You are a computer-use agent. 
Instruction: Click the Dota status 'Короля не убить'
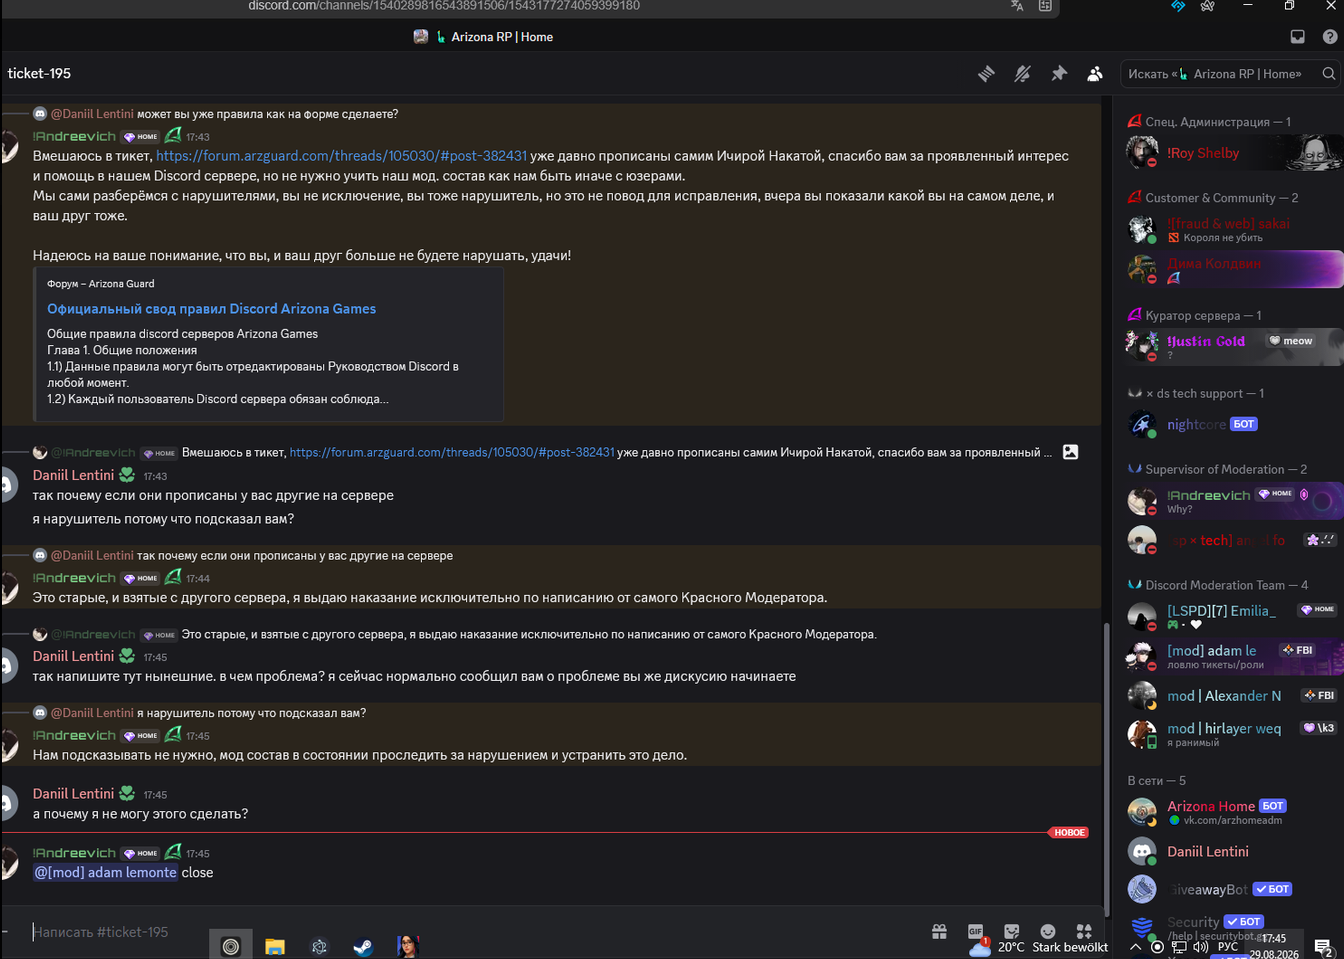click(x=1222, y=238)
